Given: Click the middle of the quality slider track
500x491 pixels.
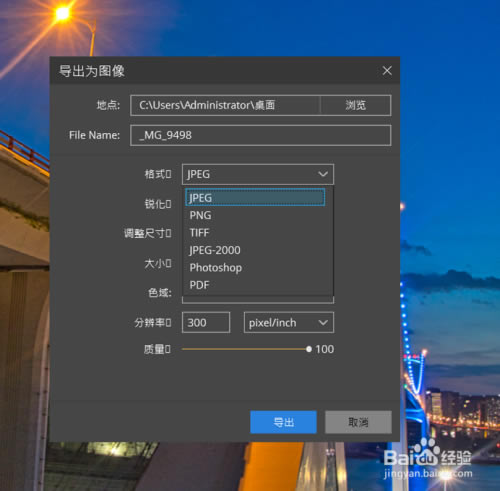Looking at the screenshot, I should (245, 349).
